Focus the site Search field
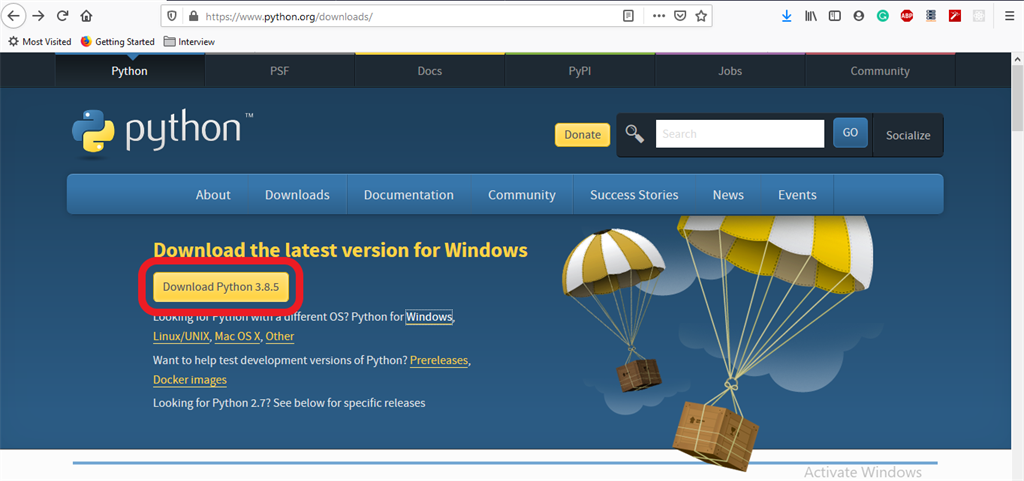 click(740, 134)
